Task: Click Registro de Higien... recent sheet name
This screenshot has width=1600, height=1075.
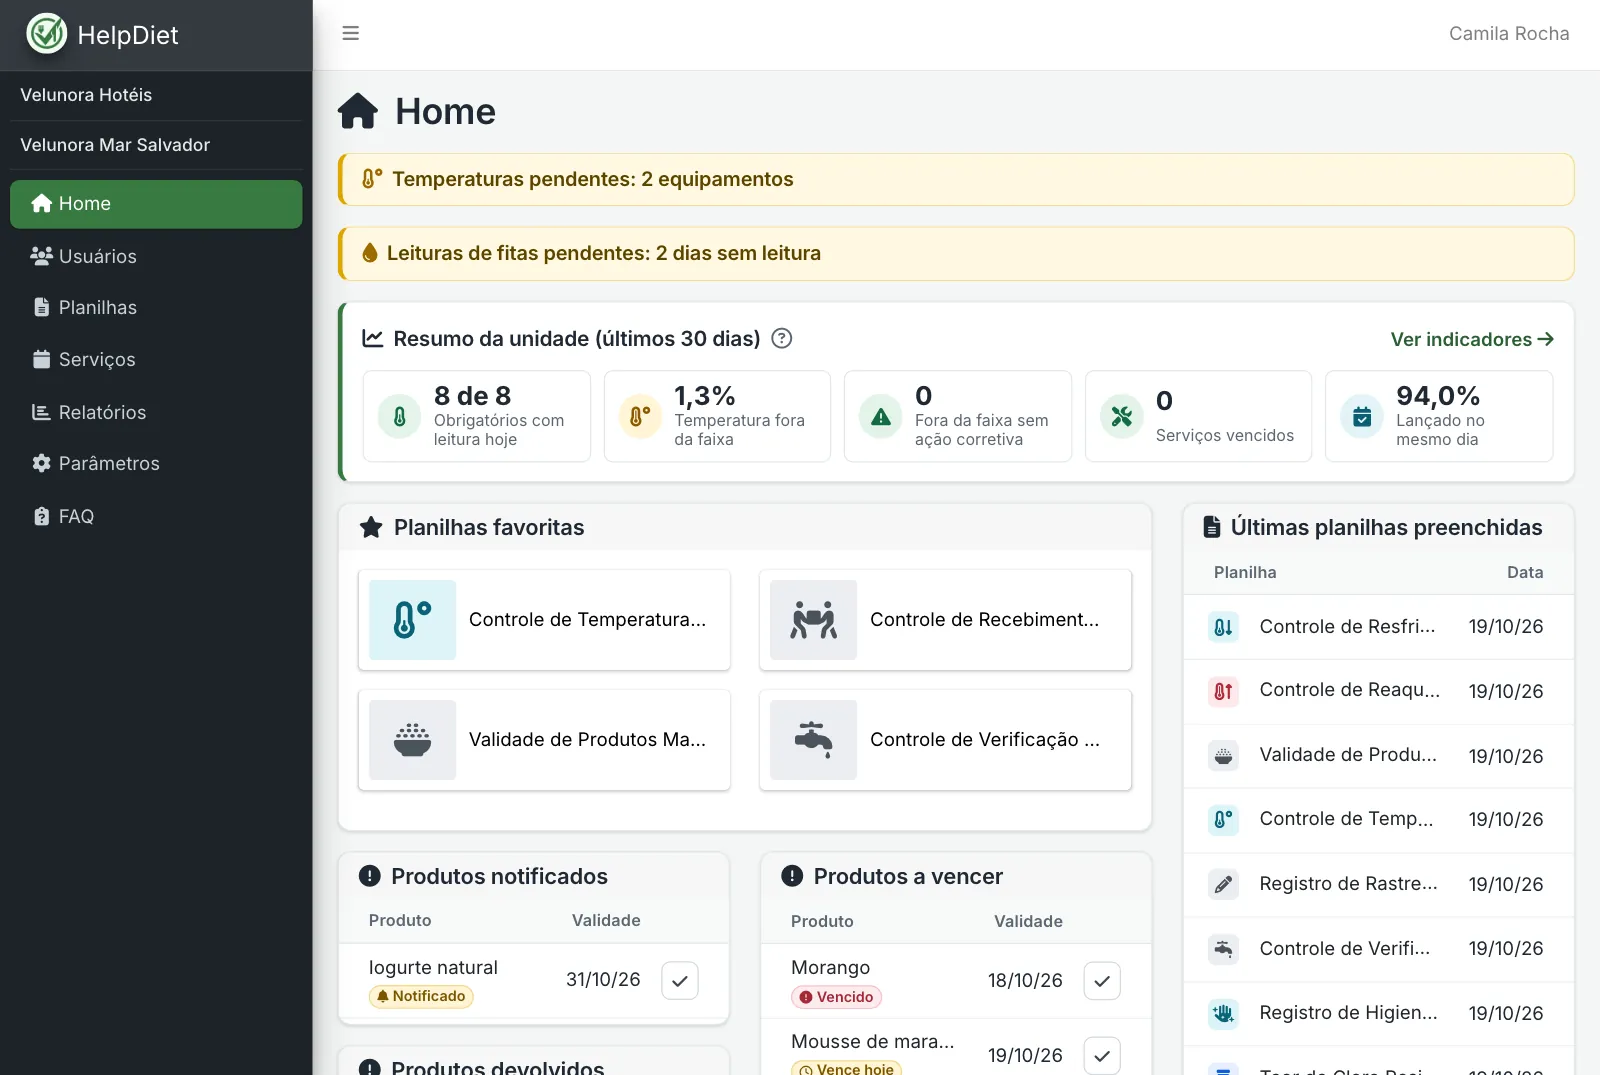Action: 1348,1013
